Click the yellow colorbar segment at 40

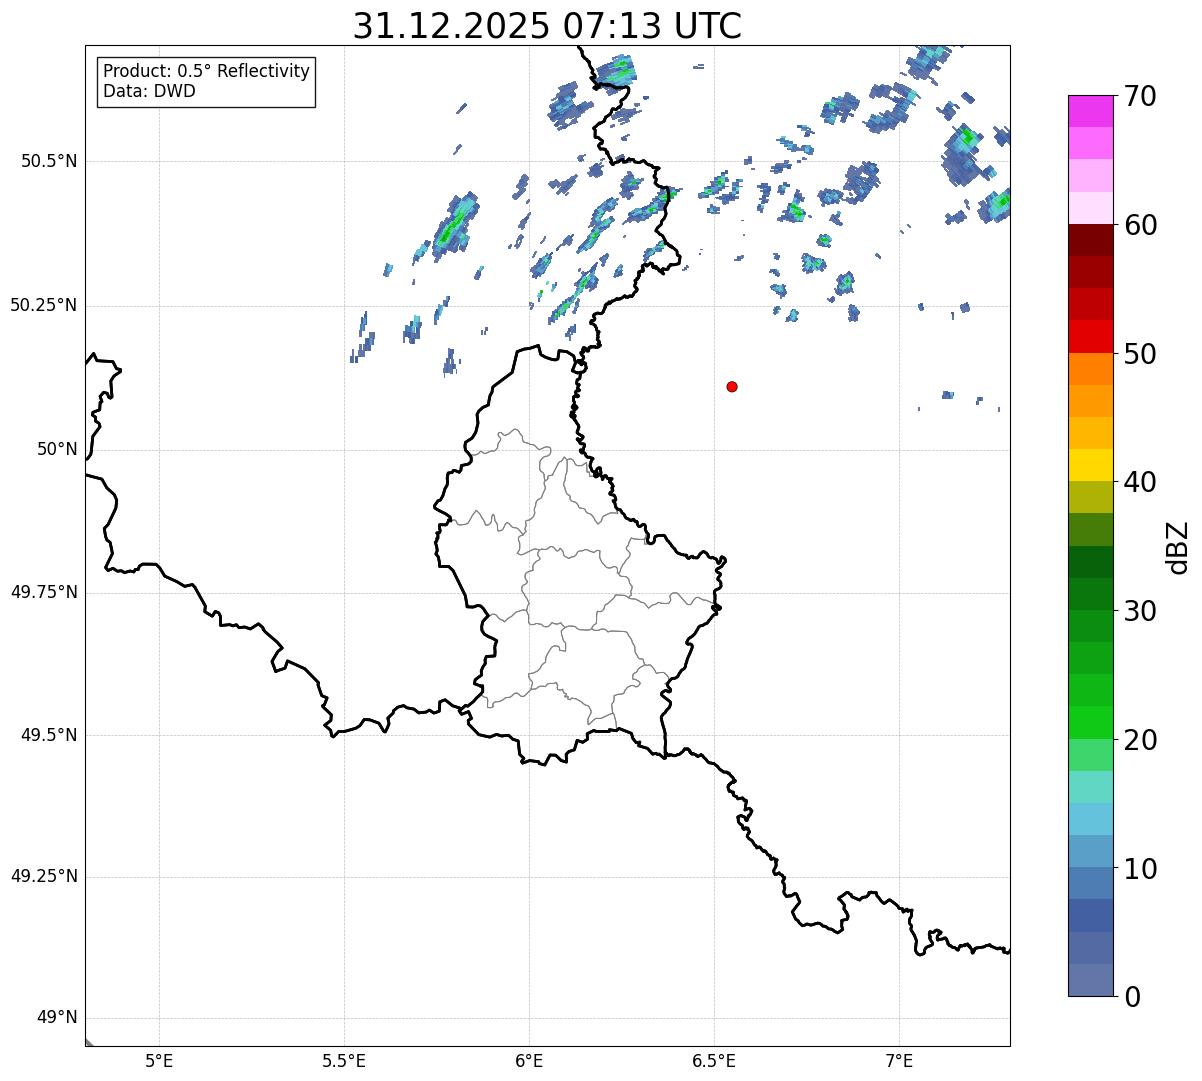[x=1089, y=465]
